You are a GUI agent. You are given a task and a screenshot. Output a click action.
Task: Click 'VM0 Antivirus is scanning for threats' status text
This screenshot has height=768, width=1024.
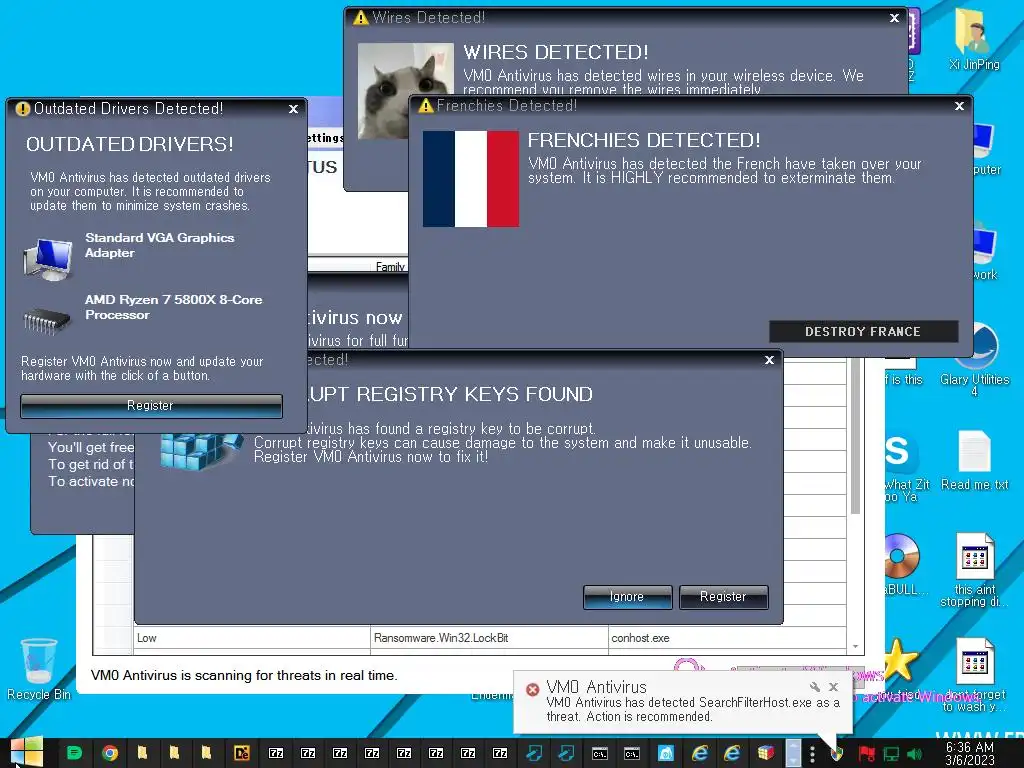(x=244, y=675)
